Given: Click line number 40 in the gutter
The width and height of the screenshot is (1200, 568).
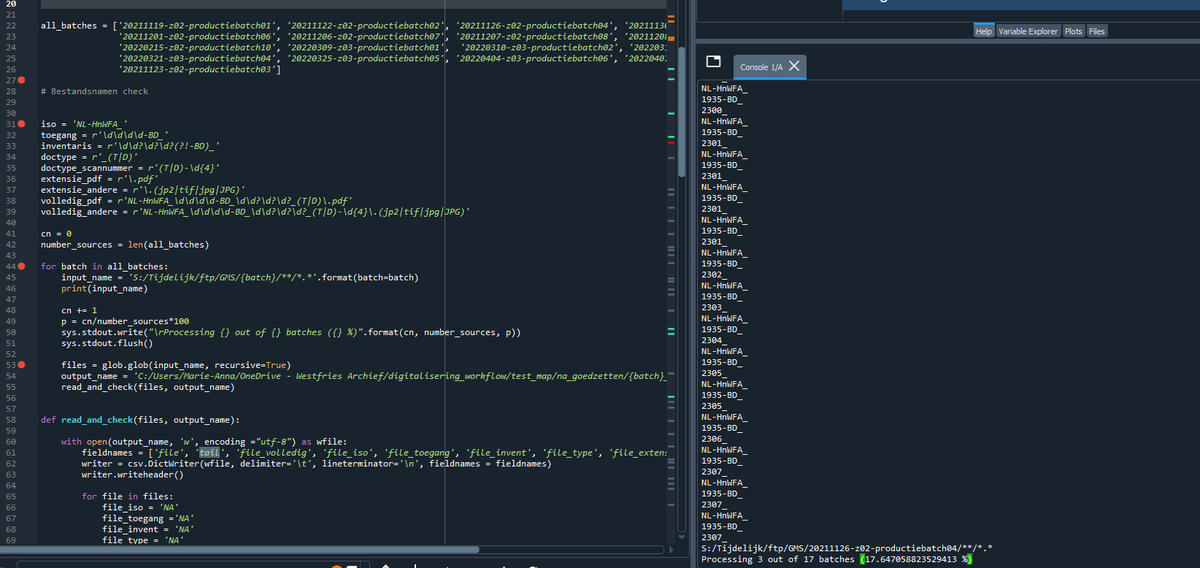Looking at the screenshot, I should coord(10,222).
